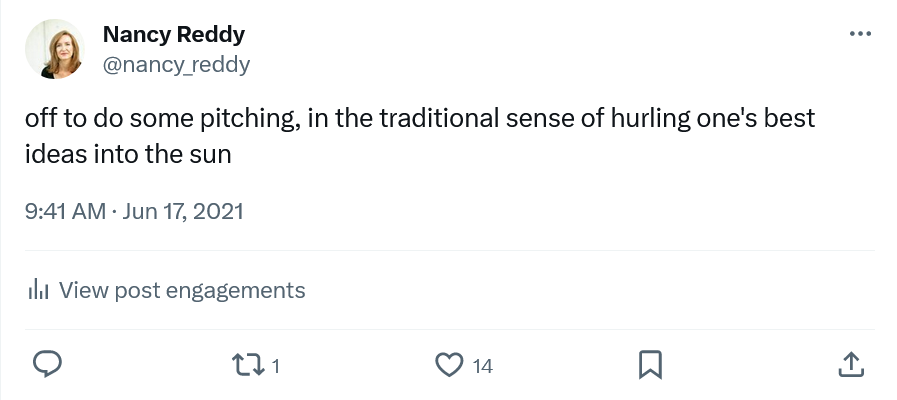This screenshot has width=897, height=400.
Task: Click the display name Nancy Reddy
Action: [x=174, y=35]
